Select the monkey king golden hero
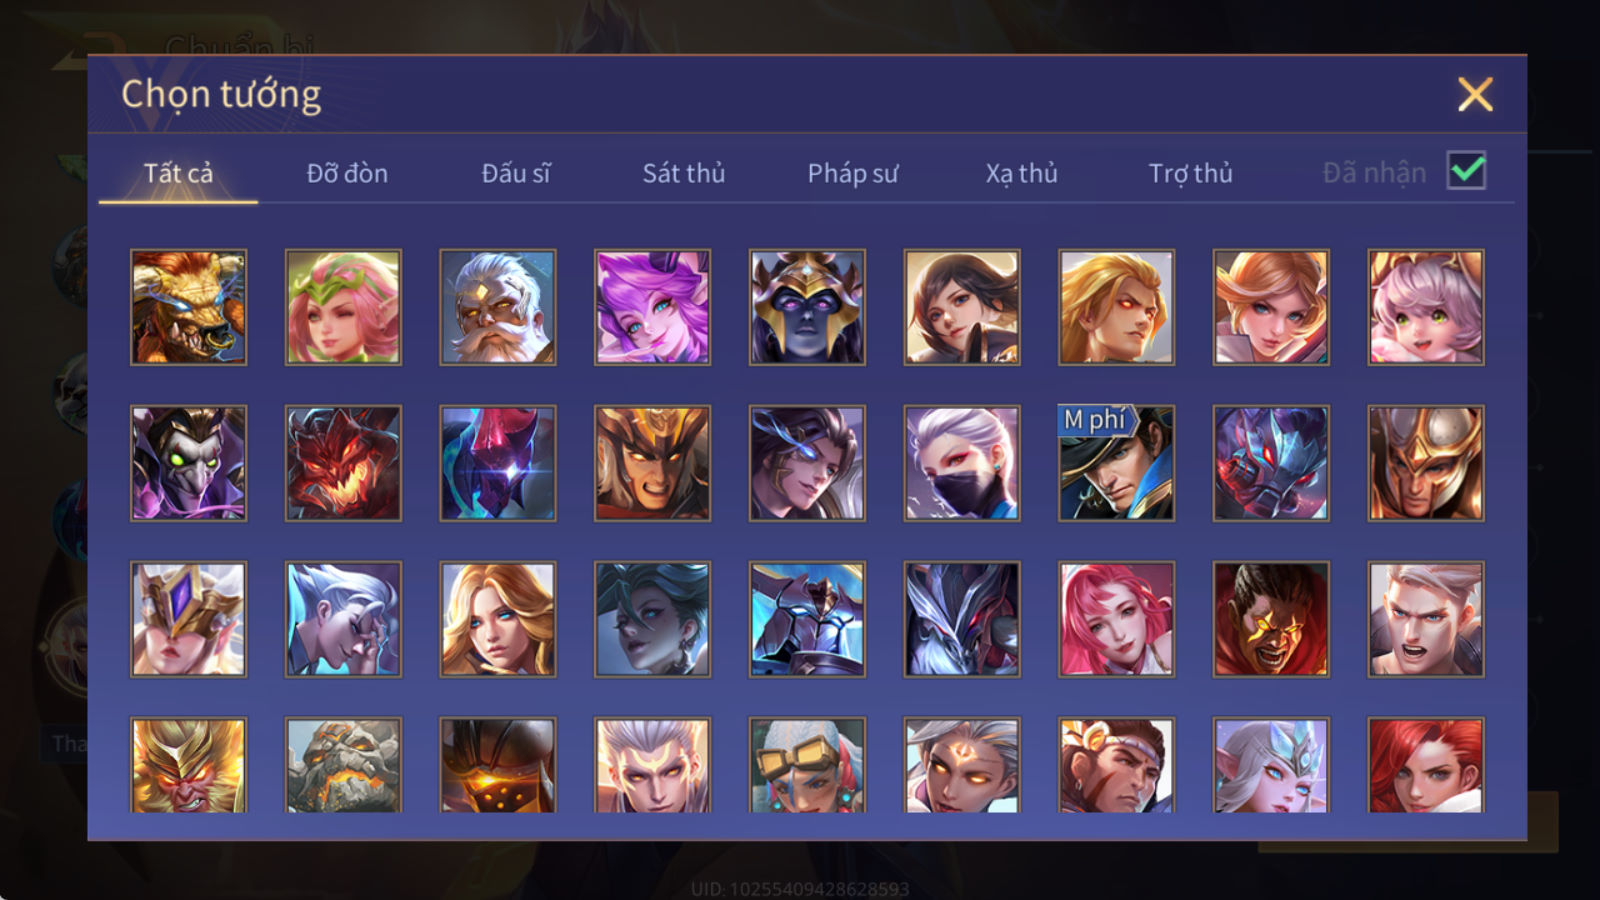This screenshot has width=1600, height=900. coord(188,765)
